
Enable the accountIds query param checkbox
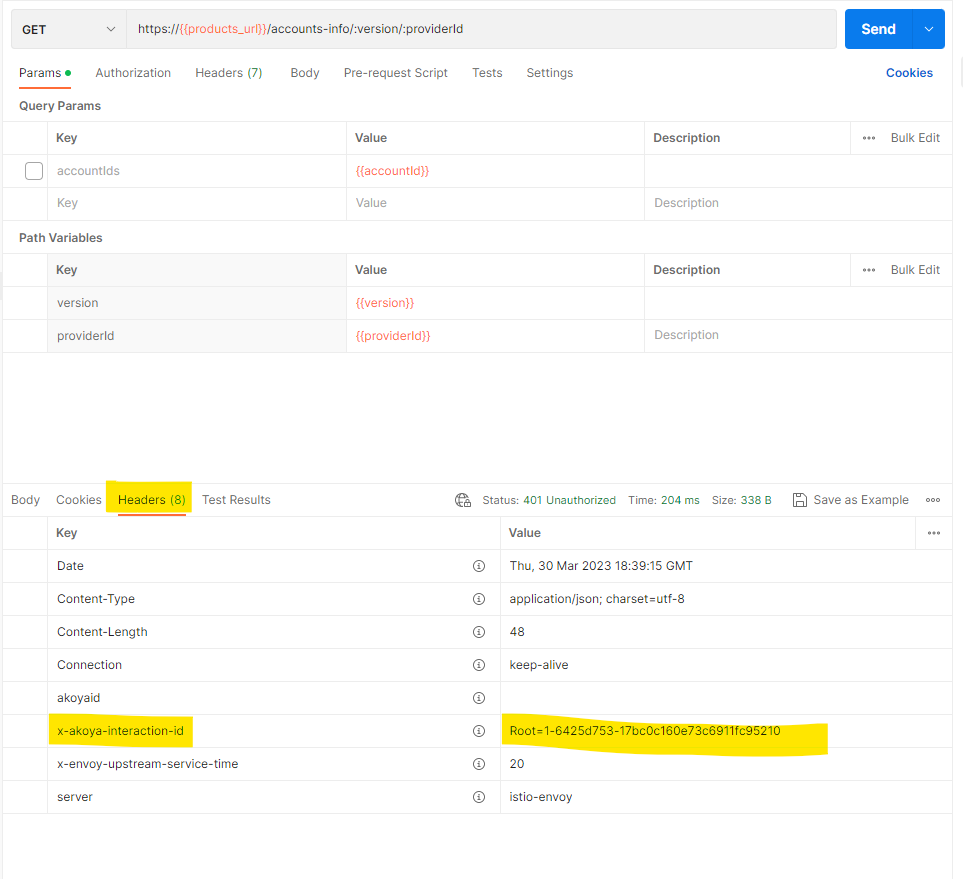[34, 171]
